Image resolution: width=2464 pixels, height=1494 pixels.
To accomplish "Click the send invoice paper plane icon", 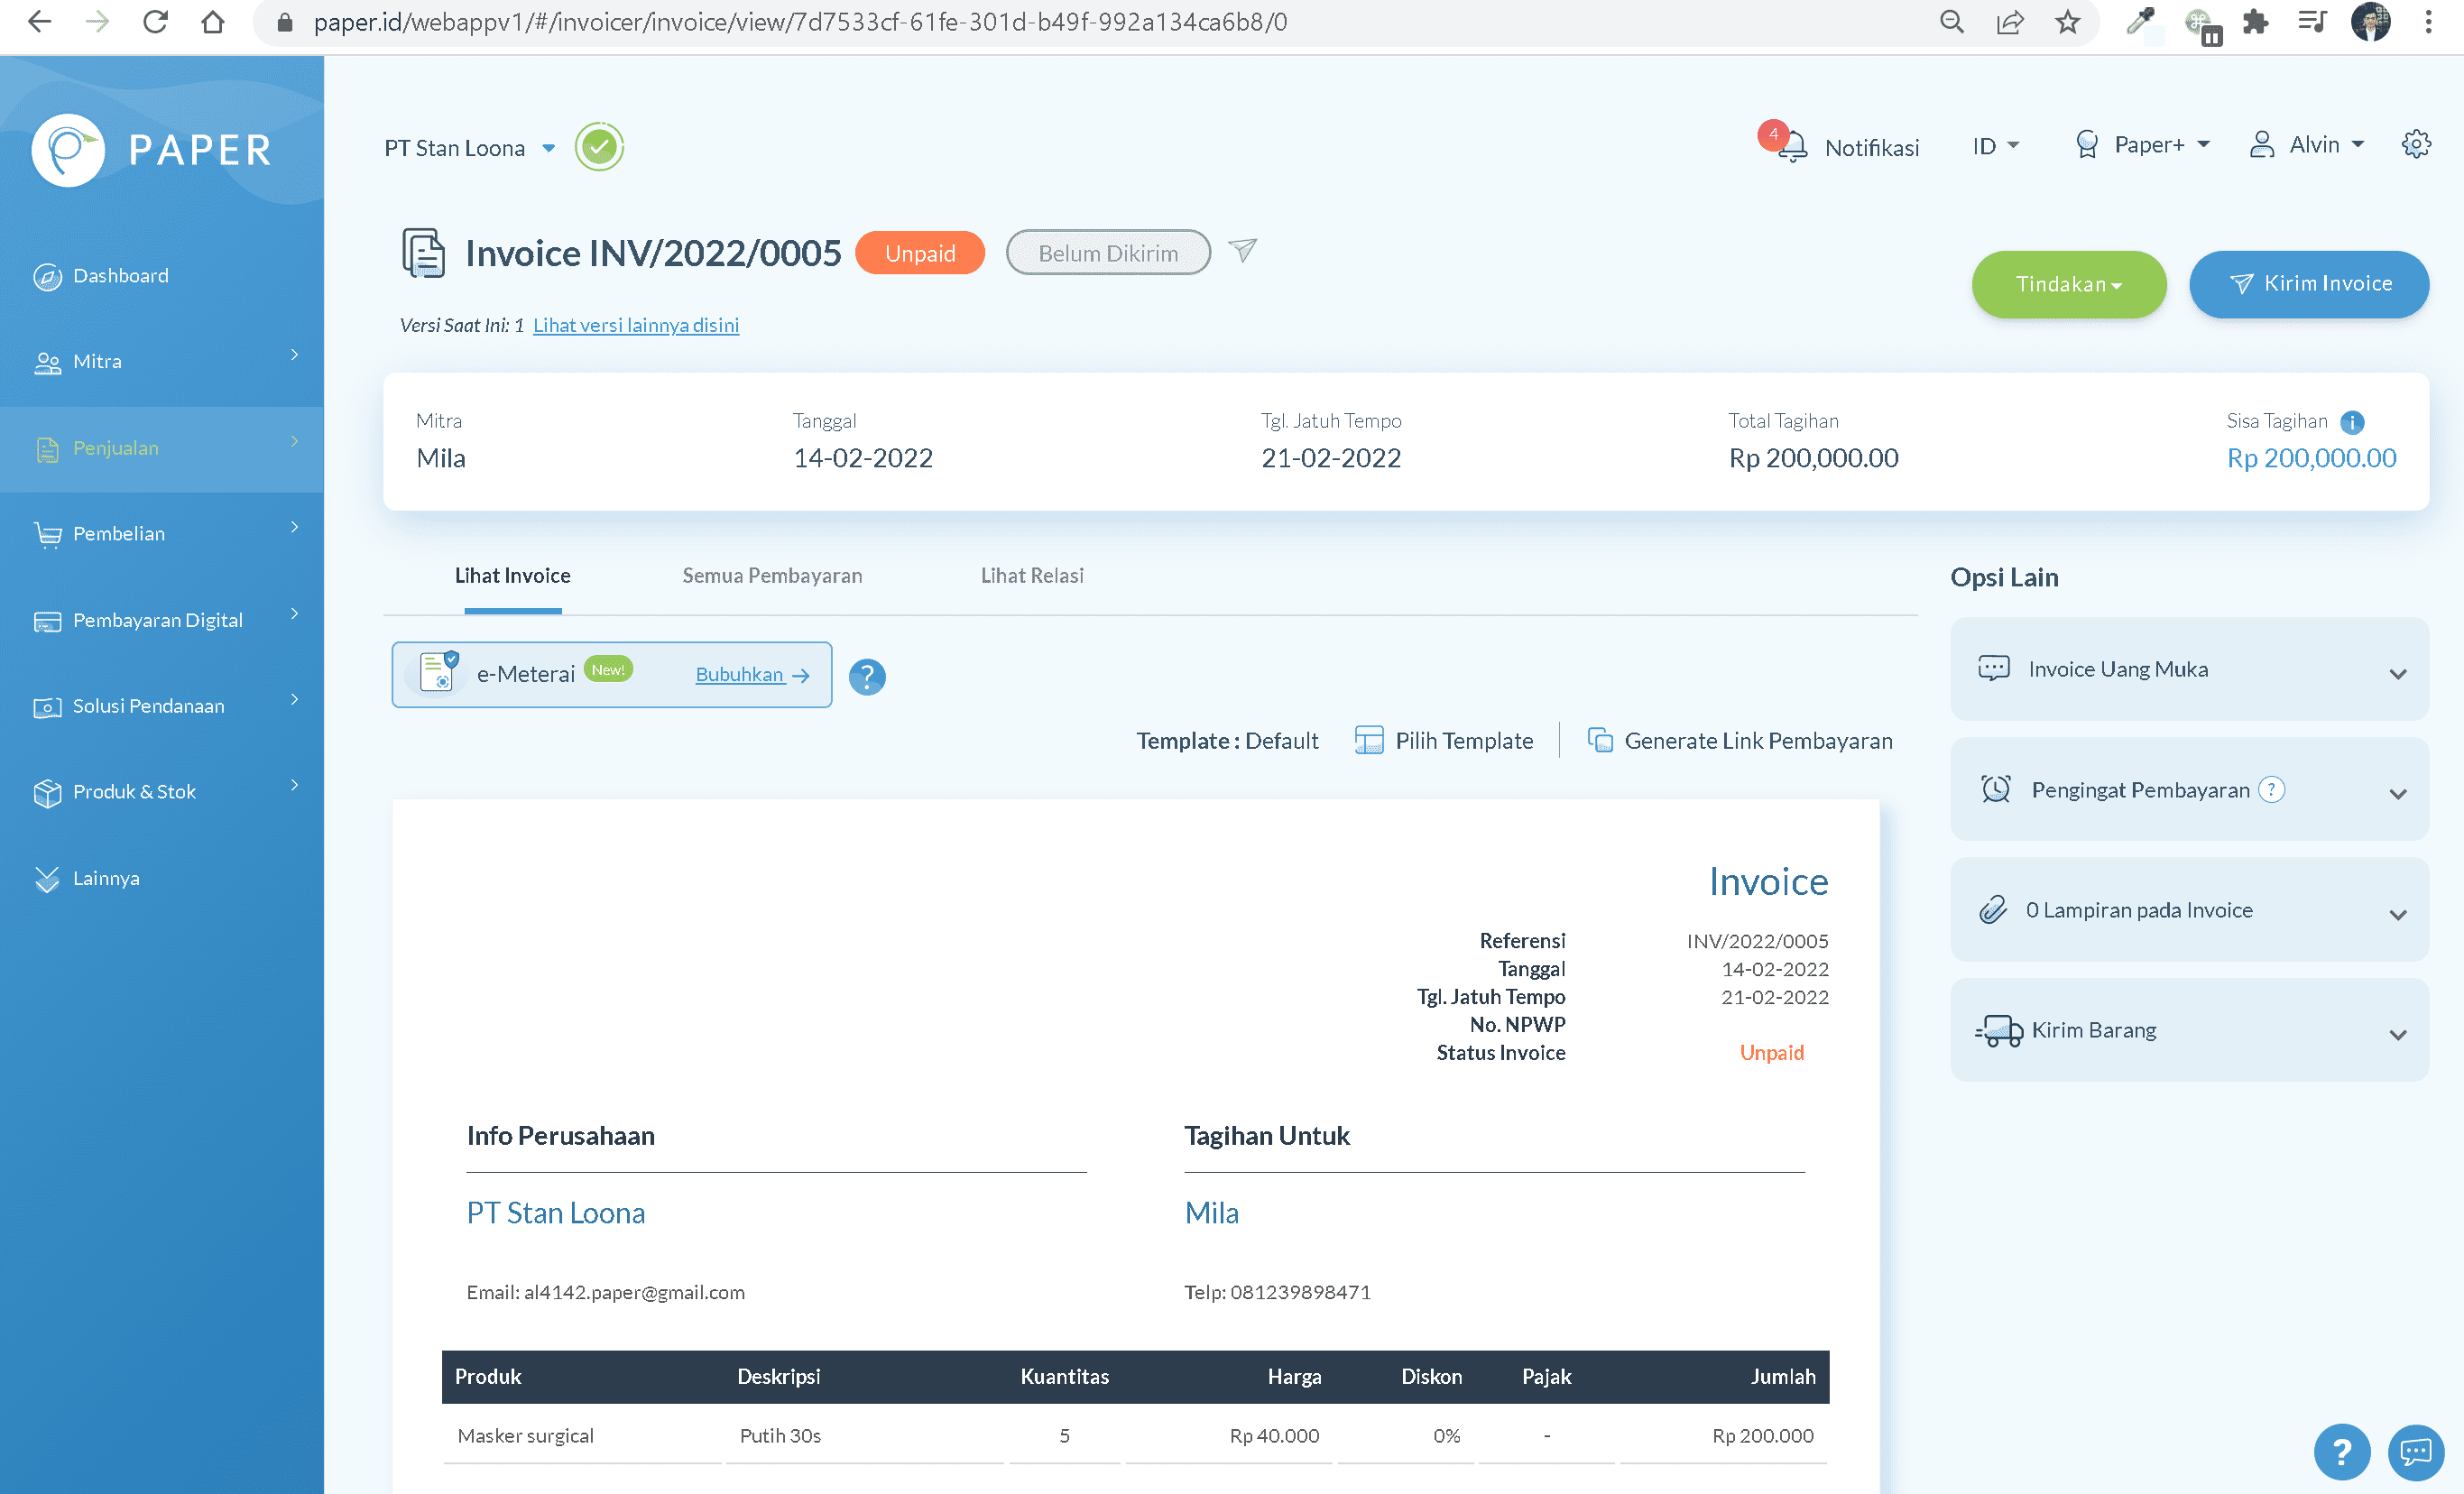I will [x=1243, y=251].
